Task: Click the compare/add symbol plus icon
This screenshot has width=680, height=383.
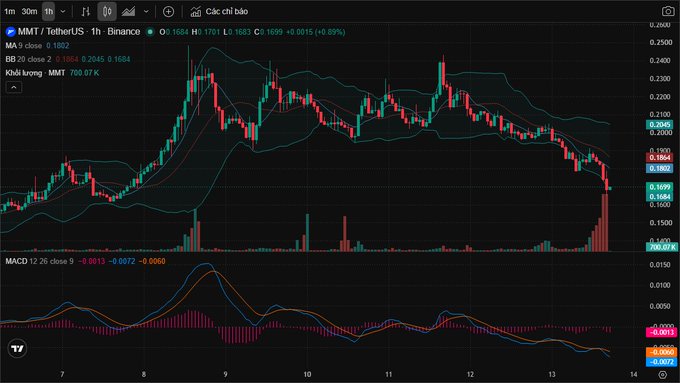Action: pos(168,12)
